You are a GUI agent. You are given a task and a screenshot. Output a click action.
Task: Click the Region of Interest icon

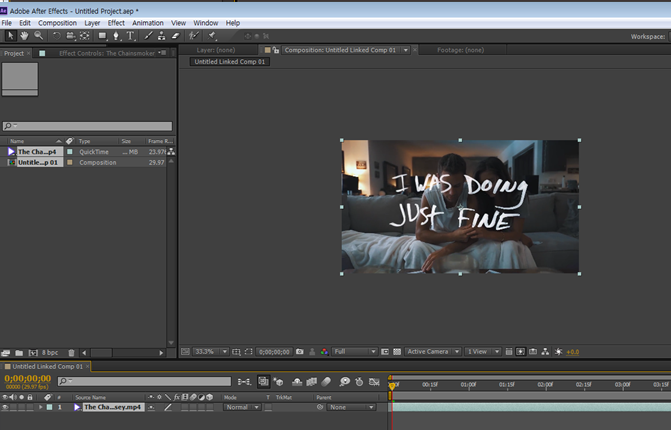(x=385, y=352)
